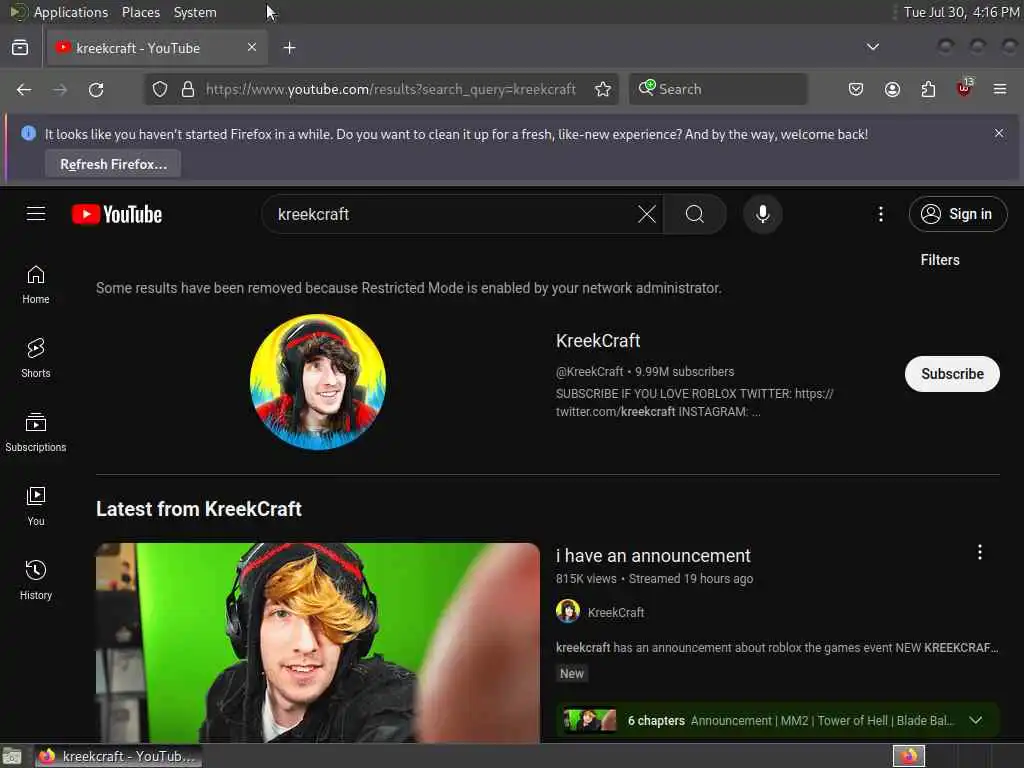The width and height of the screenshot is (1024, 768).
Task: Open the System menu
Action: click(195, 12)
